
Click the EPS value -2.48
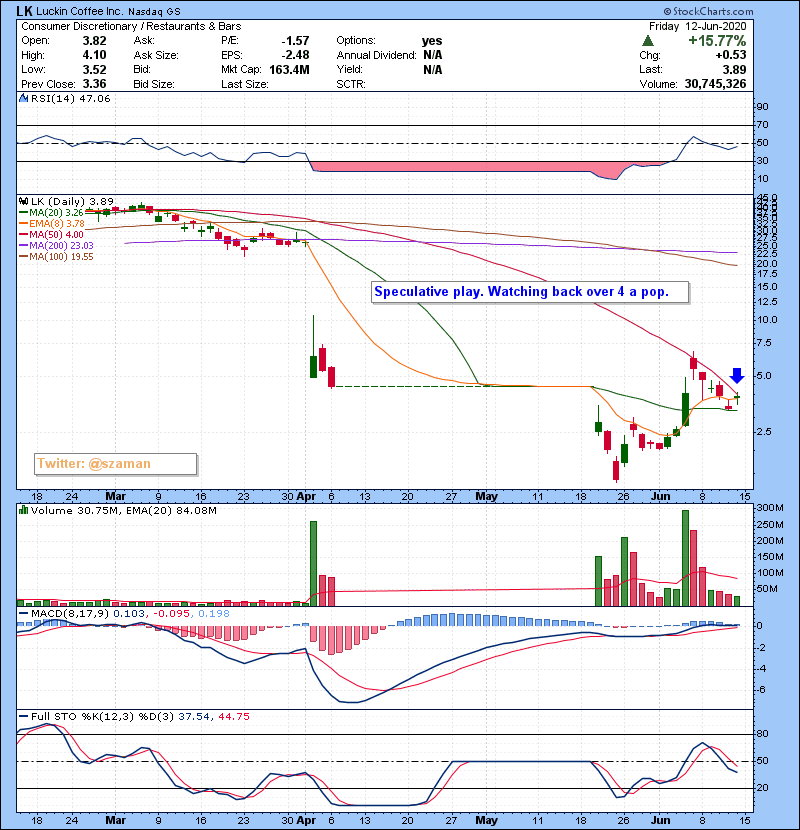pyautogui.click(x=295, y=55)
